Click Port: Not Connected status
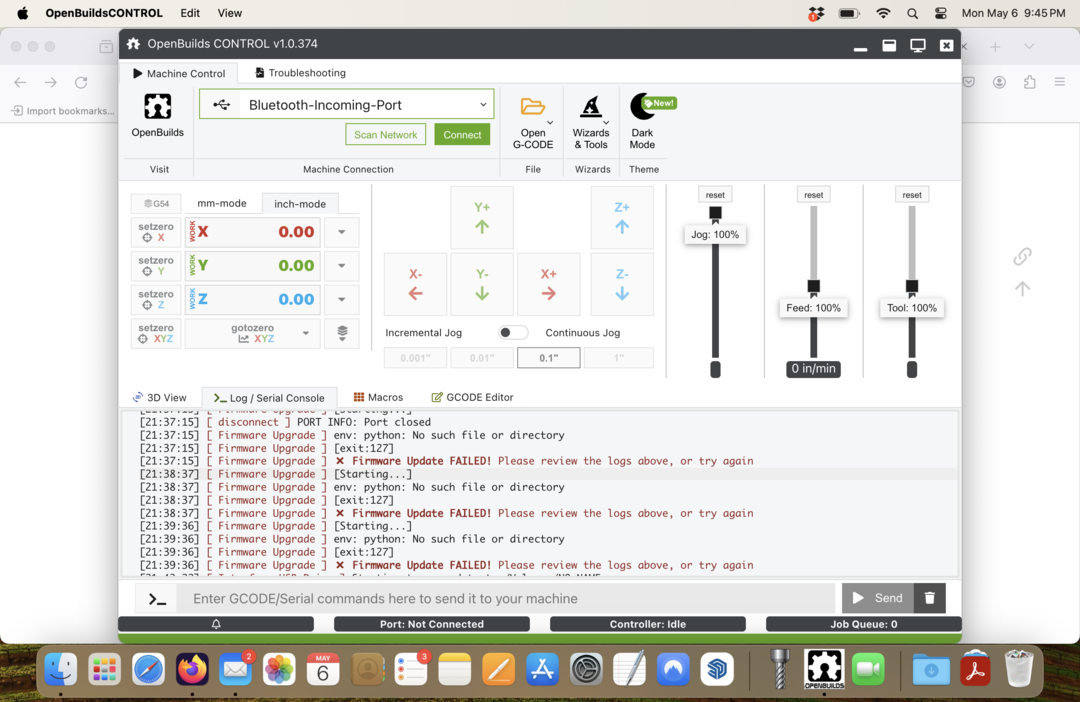The image size is (1080, 702). (x=432, y=624)
